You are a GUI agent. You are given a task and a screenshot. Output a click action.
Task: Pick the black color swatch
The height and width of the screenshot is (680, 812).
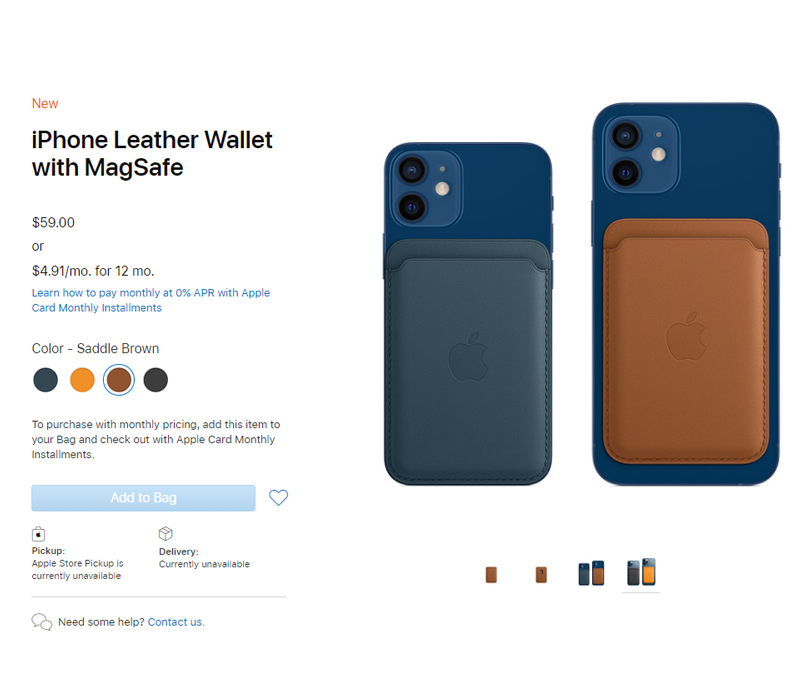(x=156, y=380)
